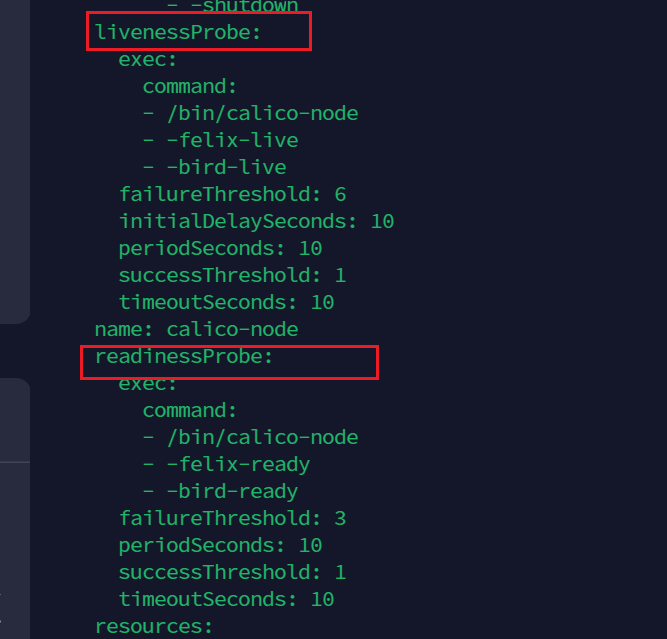
Task: Click the exec line under livenessProbe
Action: [x=148, y=59]
